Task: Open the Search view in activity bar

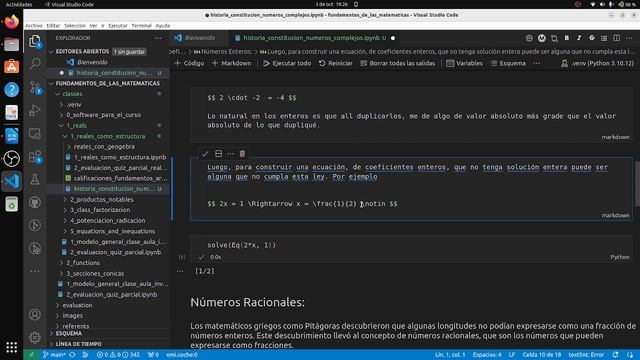Action: tap(35, 63)
